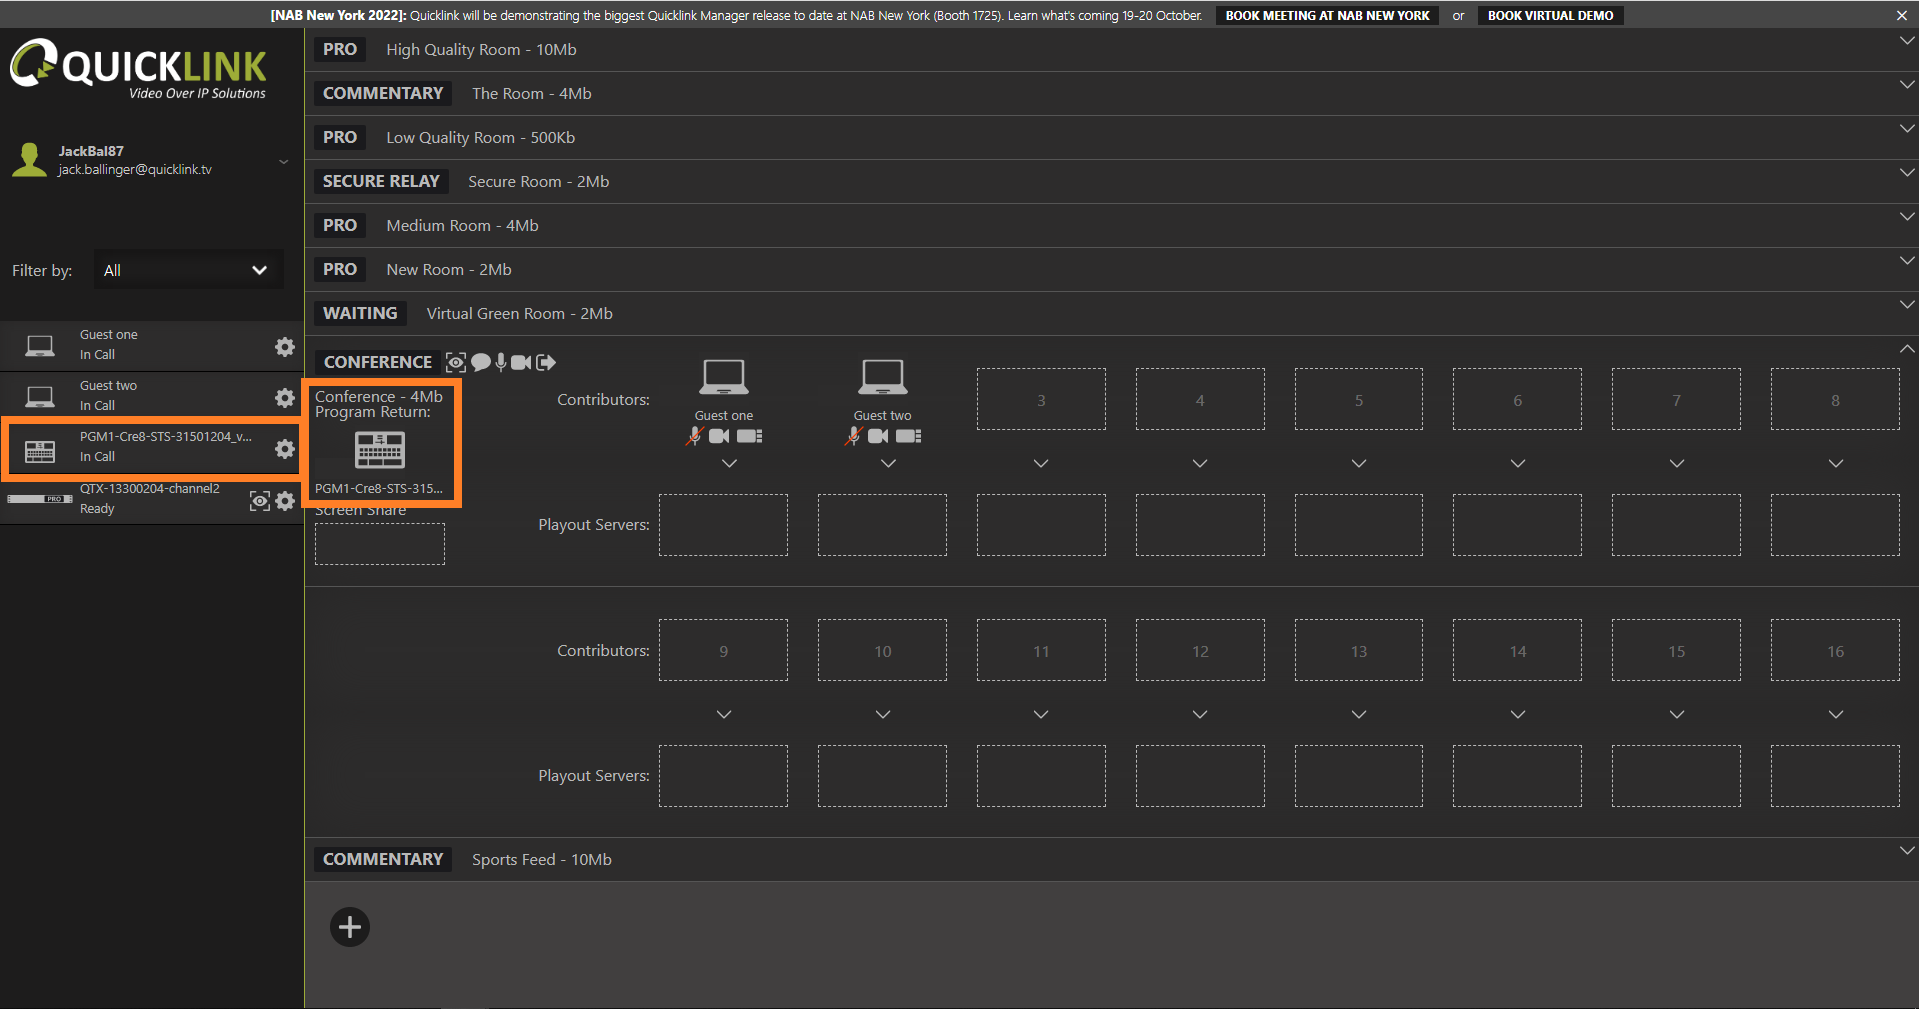Click the Program Return mixer device icon
Screen dimensions: 1919x1009
[x=380, y=450]
